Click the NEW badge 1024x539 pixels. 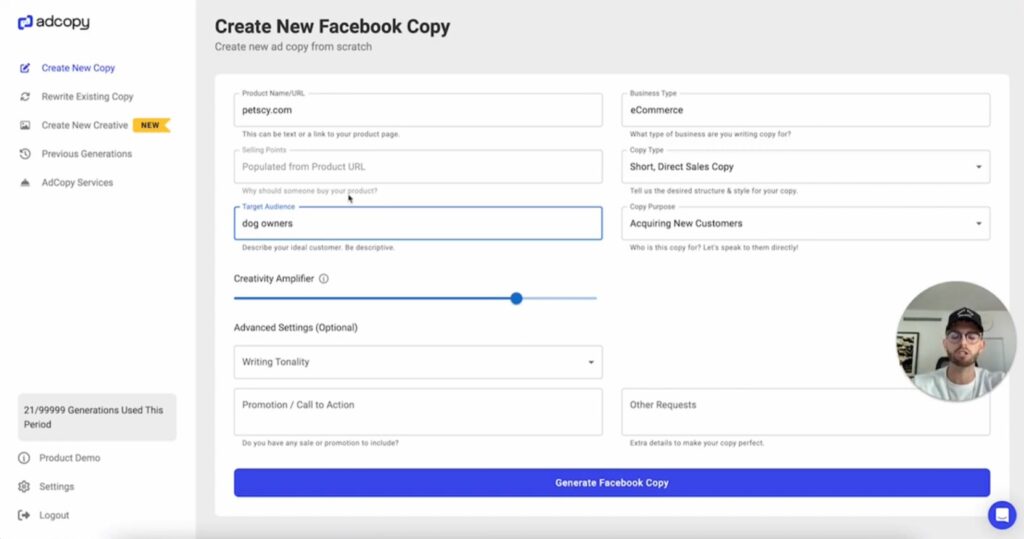(x=151, y=125)
